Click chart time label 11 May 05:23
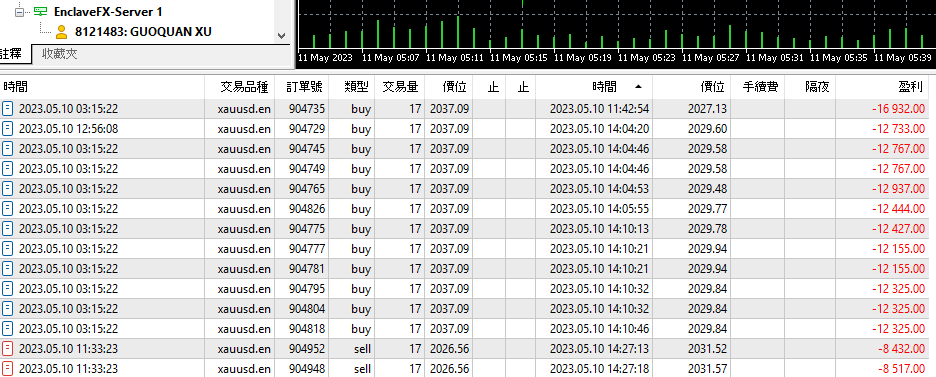 pos(646,58)
